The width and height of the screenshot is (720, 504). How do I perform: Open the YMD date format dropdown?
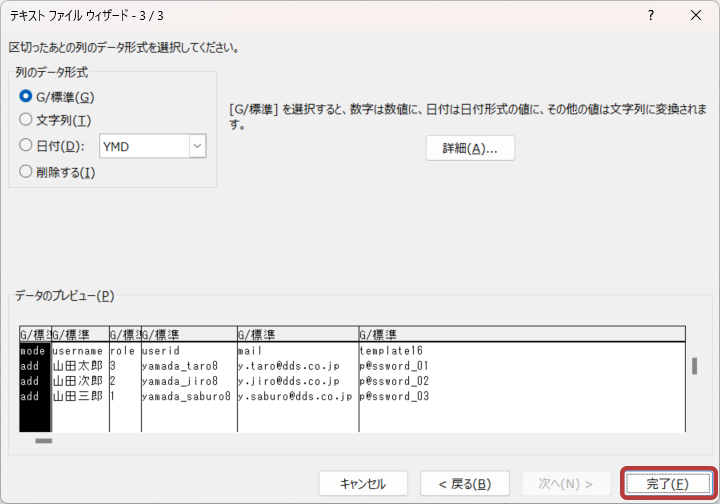[196, 146]
